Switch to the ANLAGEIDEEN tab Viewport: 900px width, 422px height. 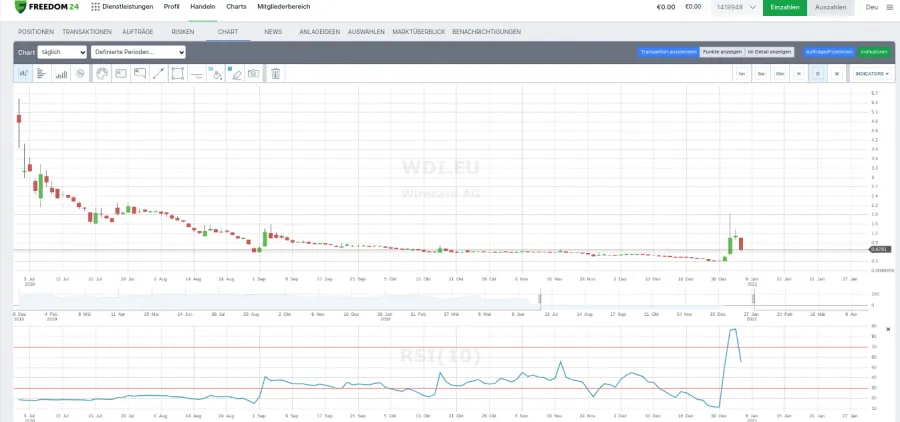320,32
